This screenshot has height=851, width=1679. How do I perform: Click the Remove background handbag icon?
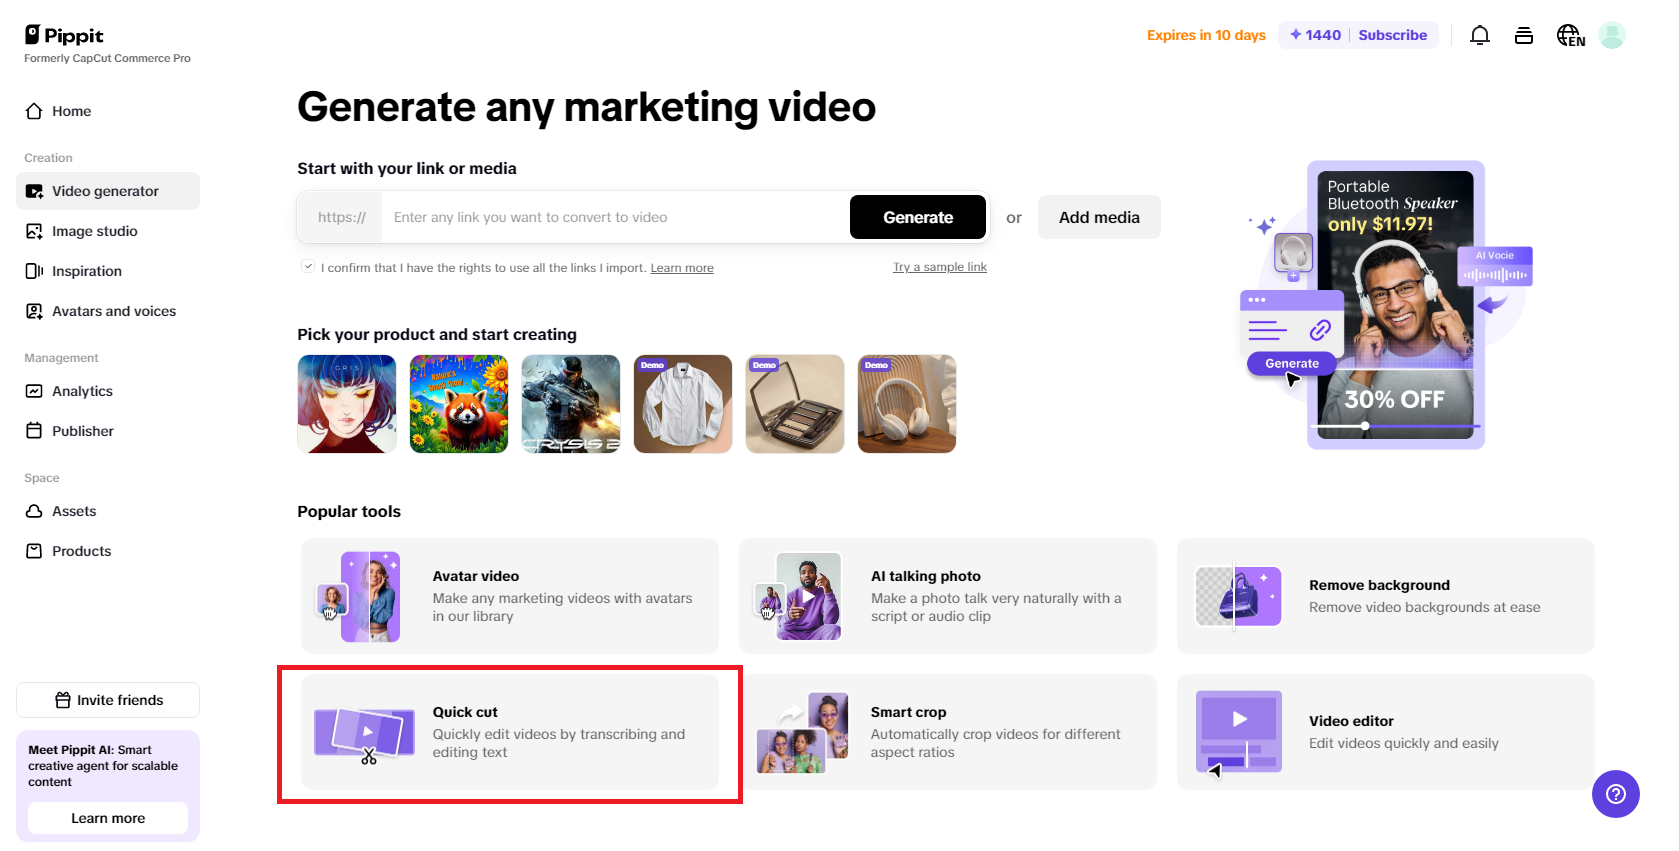[x=1239, y=596]
